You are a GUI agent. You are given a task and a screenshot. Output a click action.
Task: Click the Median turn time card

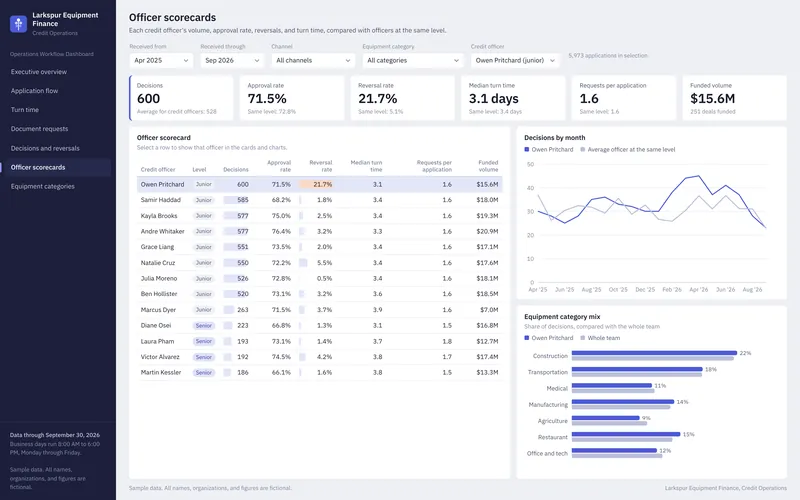pos(513,98)
